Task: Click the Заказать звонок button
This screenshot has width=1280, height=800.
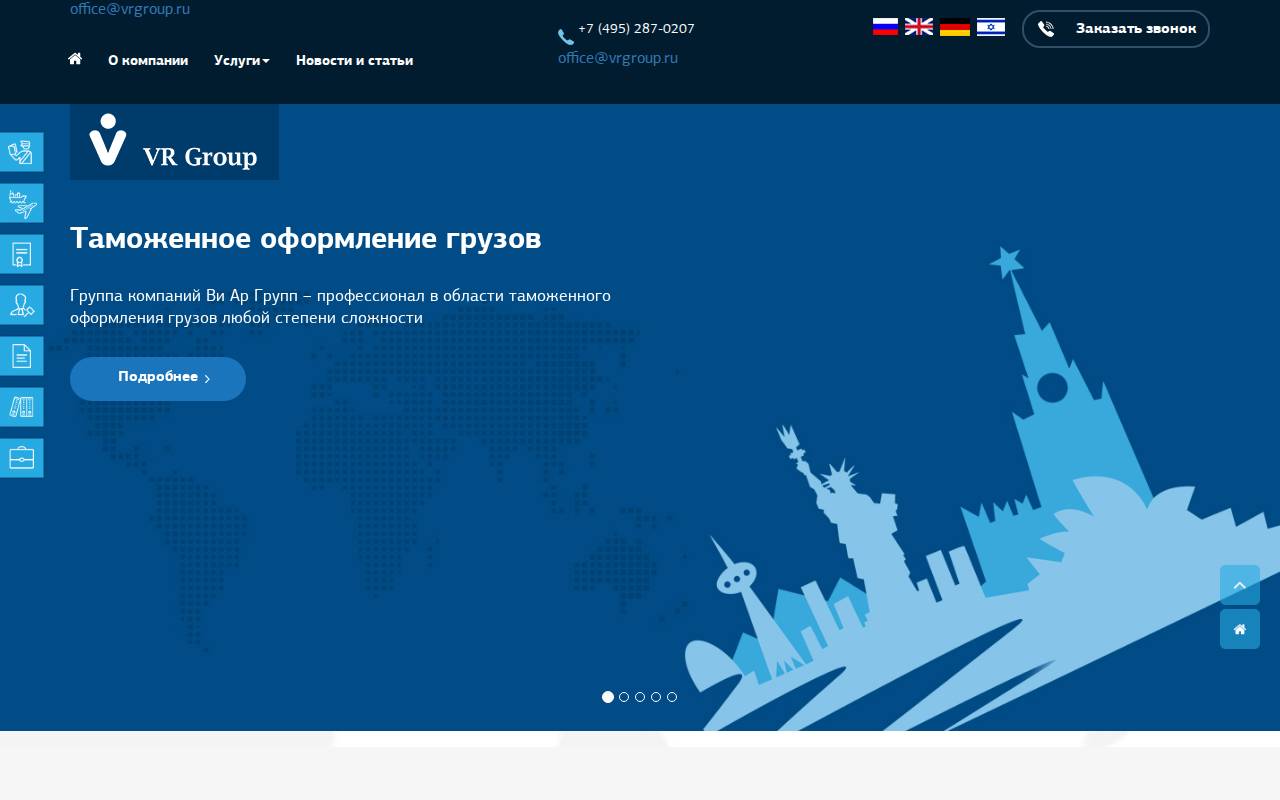Action: pos(1116,29)
